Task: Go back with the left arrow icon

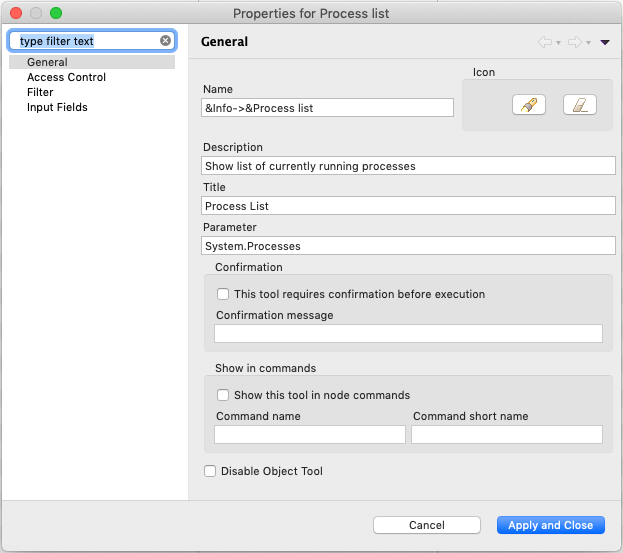Action: pos(545,42)
